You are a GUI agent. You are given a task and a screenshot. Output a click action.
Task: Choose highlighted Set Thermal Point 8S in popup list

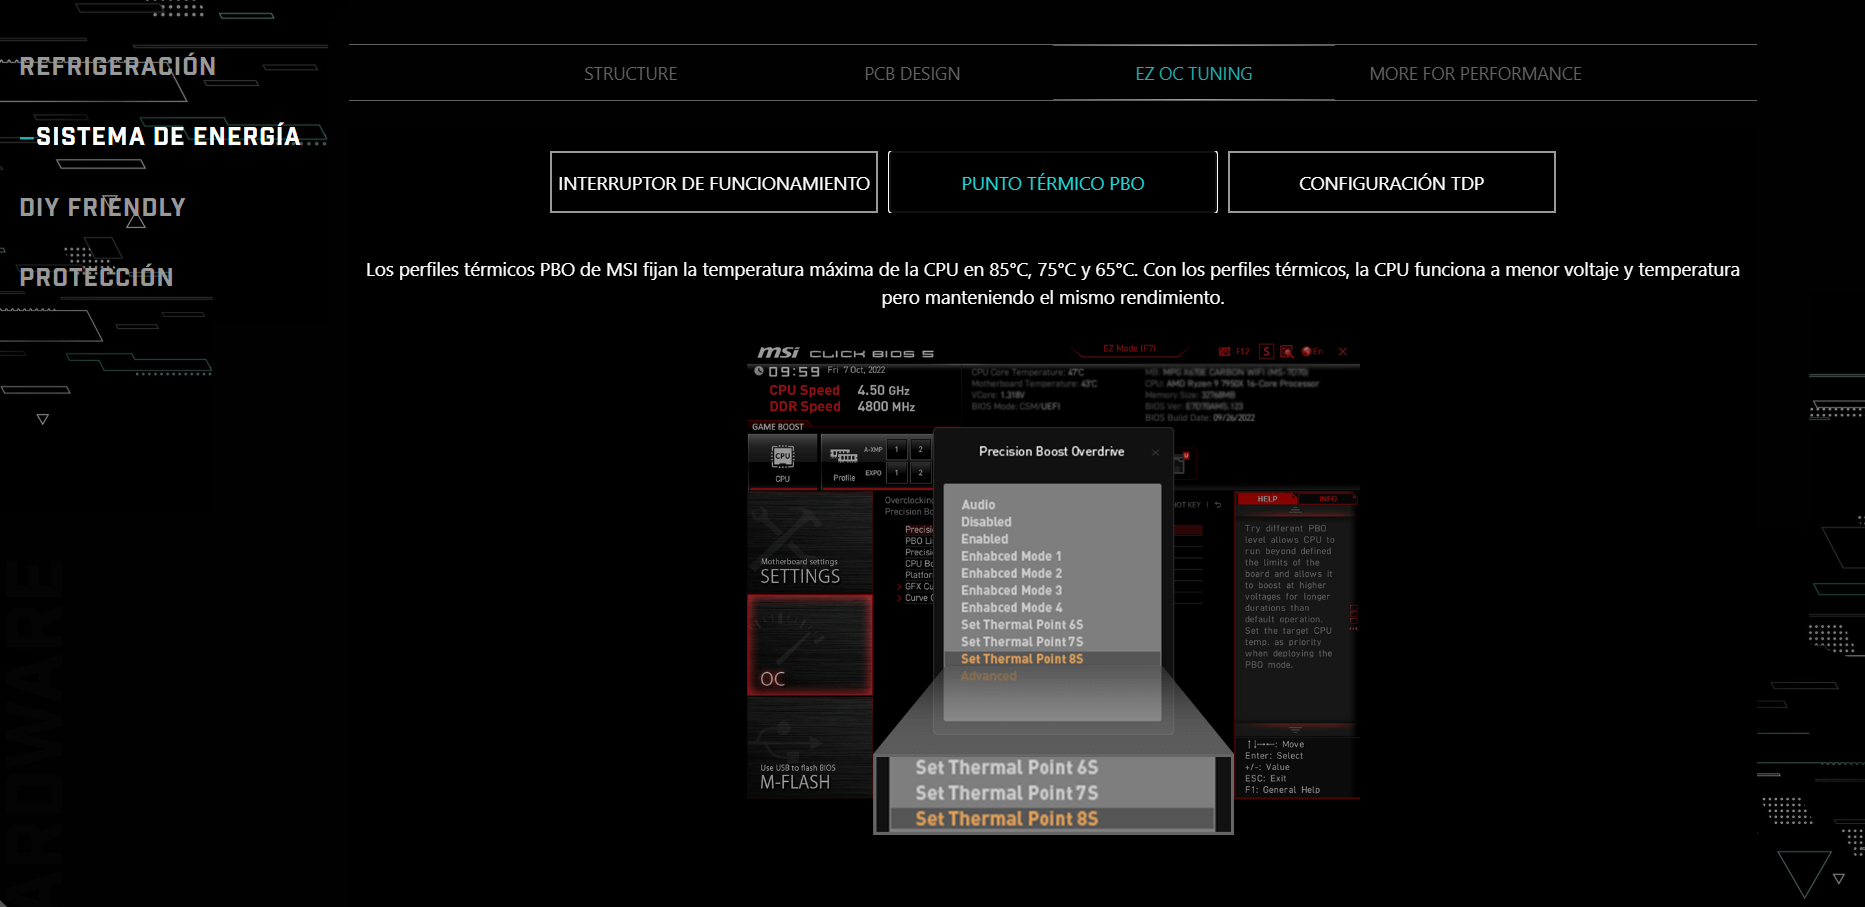click(1052, 659)
